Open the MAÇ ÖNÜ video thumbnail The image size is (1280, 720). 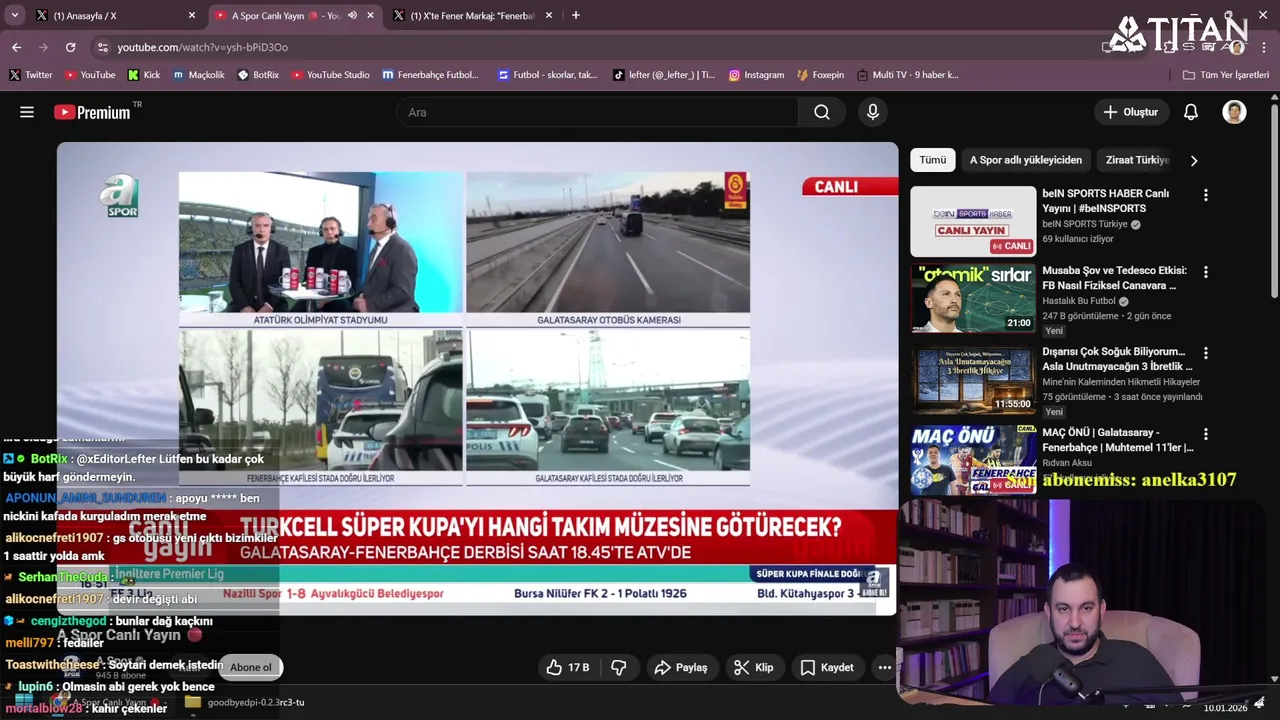(x=973, y=460)
